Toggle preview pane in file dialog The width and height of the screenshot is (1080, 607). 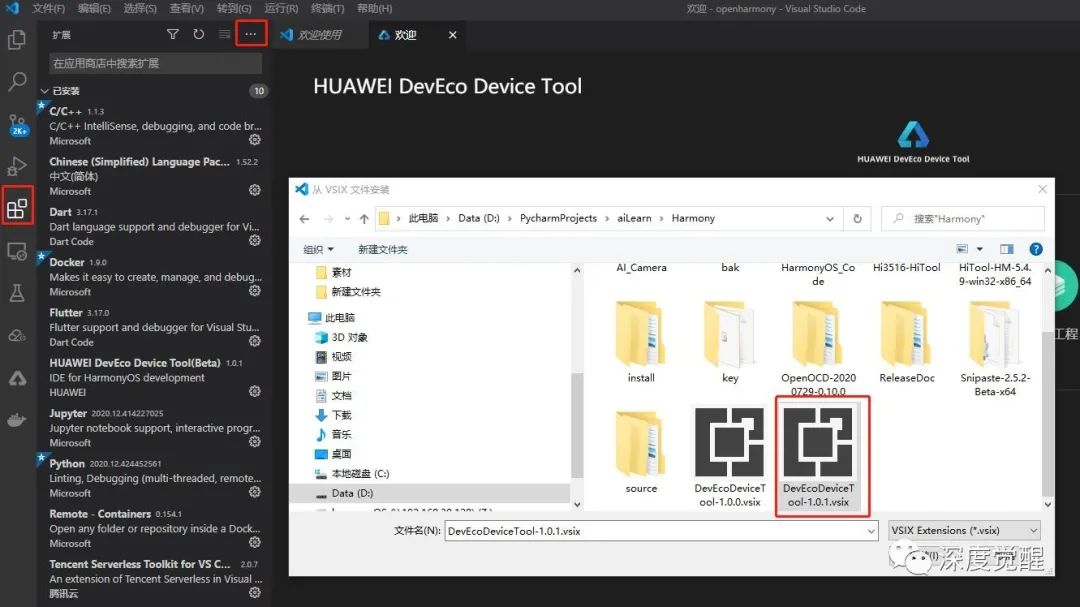1006,249
